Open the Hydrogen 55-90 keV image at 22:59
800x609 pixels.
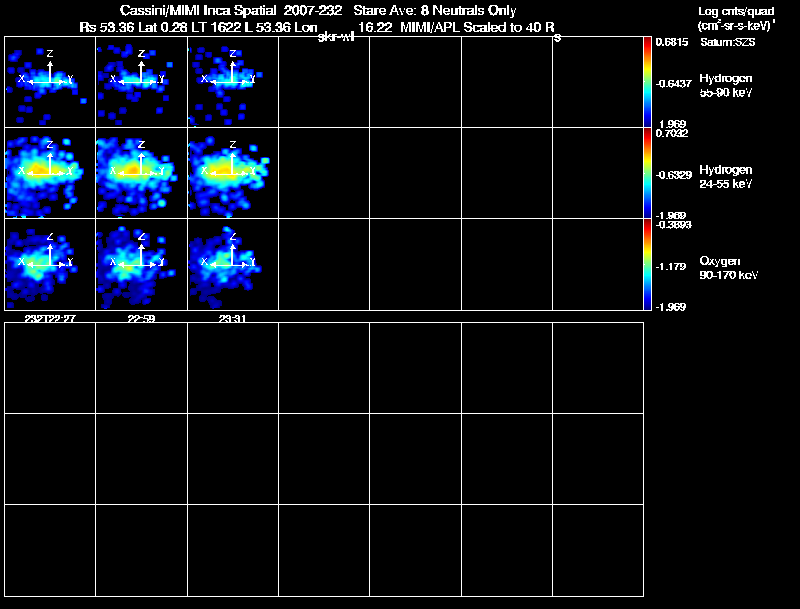click(x=141, y=82)
